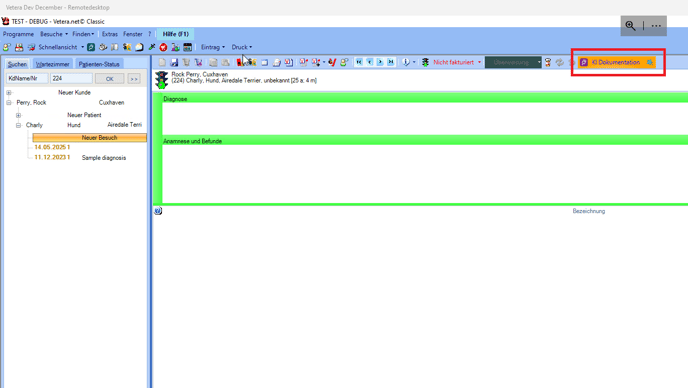
Task: Save the visit with the floppy disk icon
Action: click(x=174, y=62)
